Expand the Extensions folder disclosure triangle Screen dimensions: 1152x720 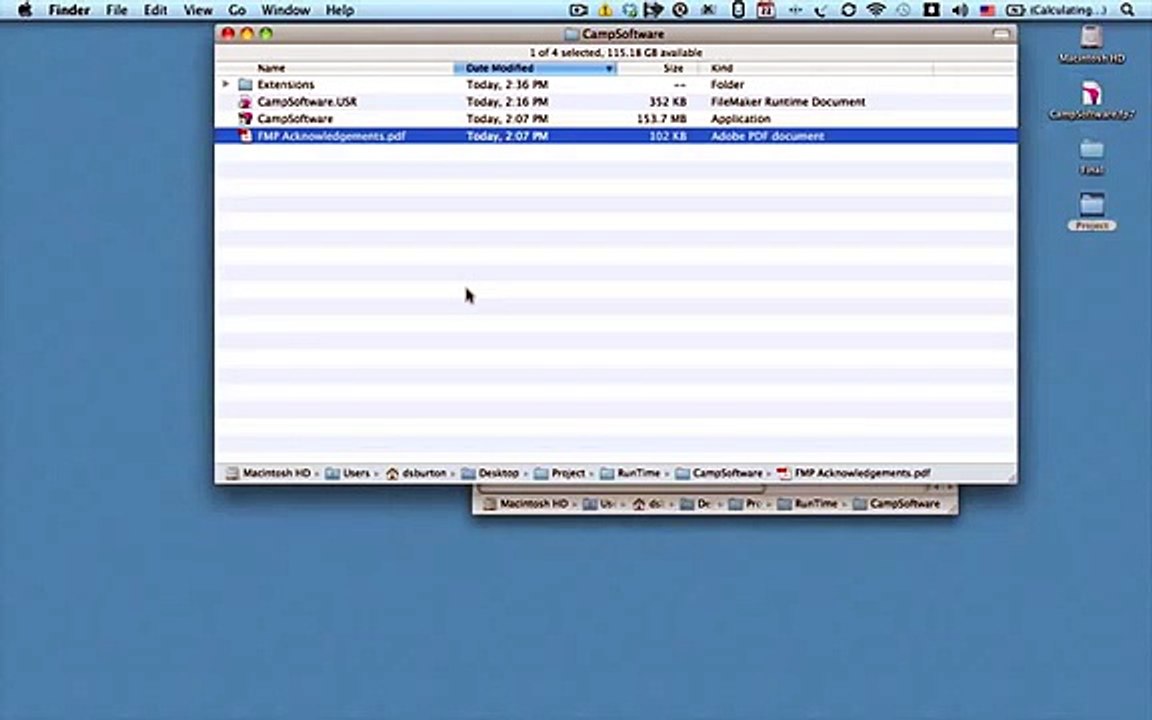point(226,84)
